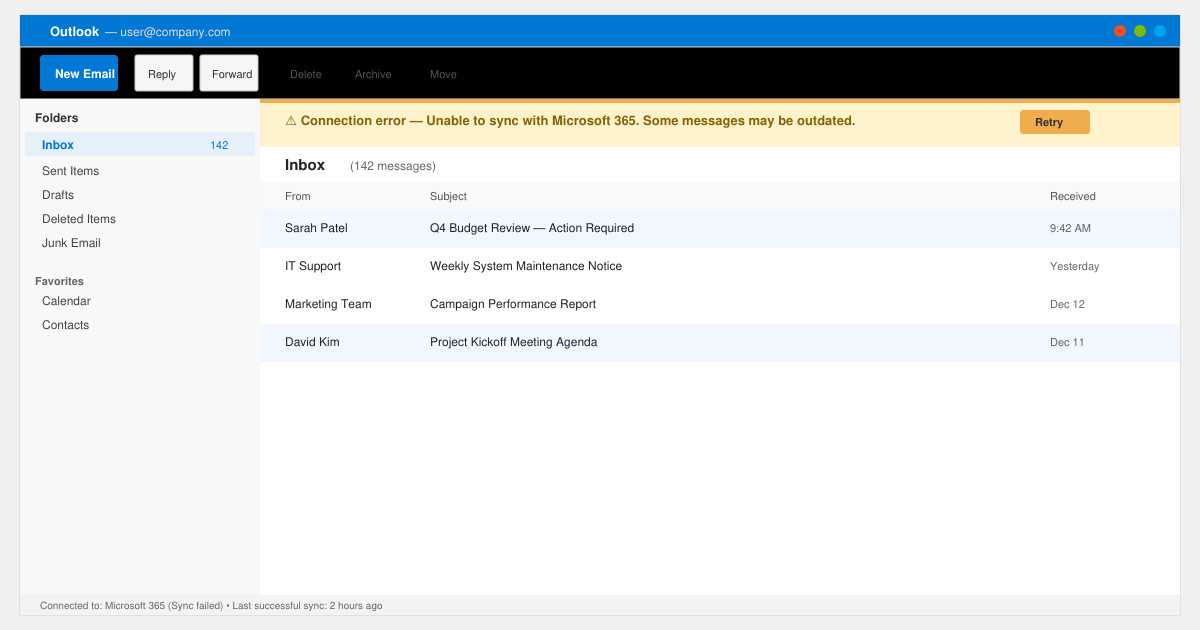Open the Weekly System Maintenance Notice email
1200x630 pixels.
(720, 266)
